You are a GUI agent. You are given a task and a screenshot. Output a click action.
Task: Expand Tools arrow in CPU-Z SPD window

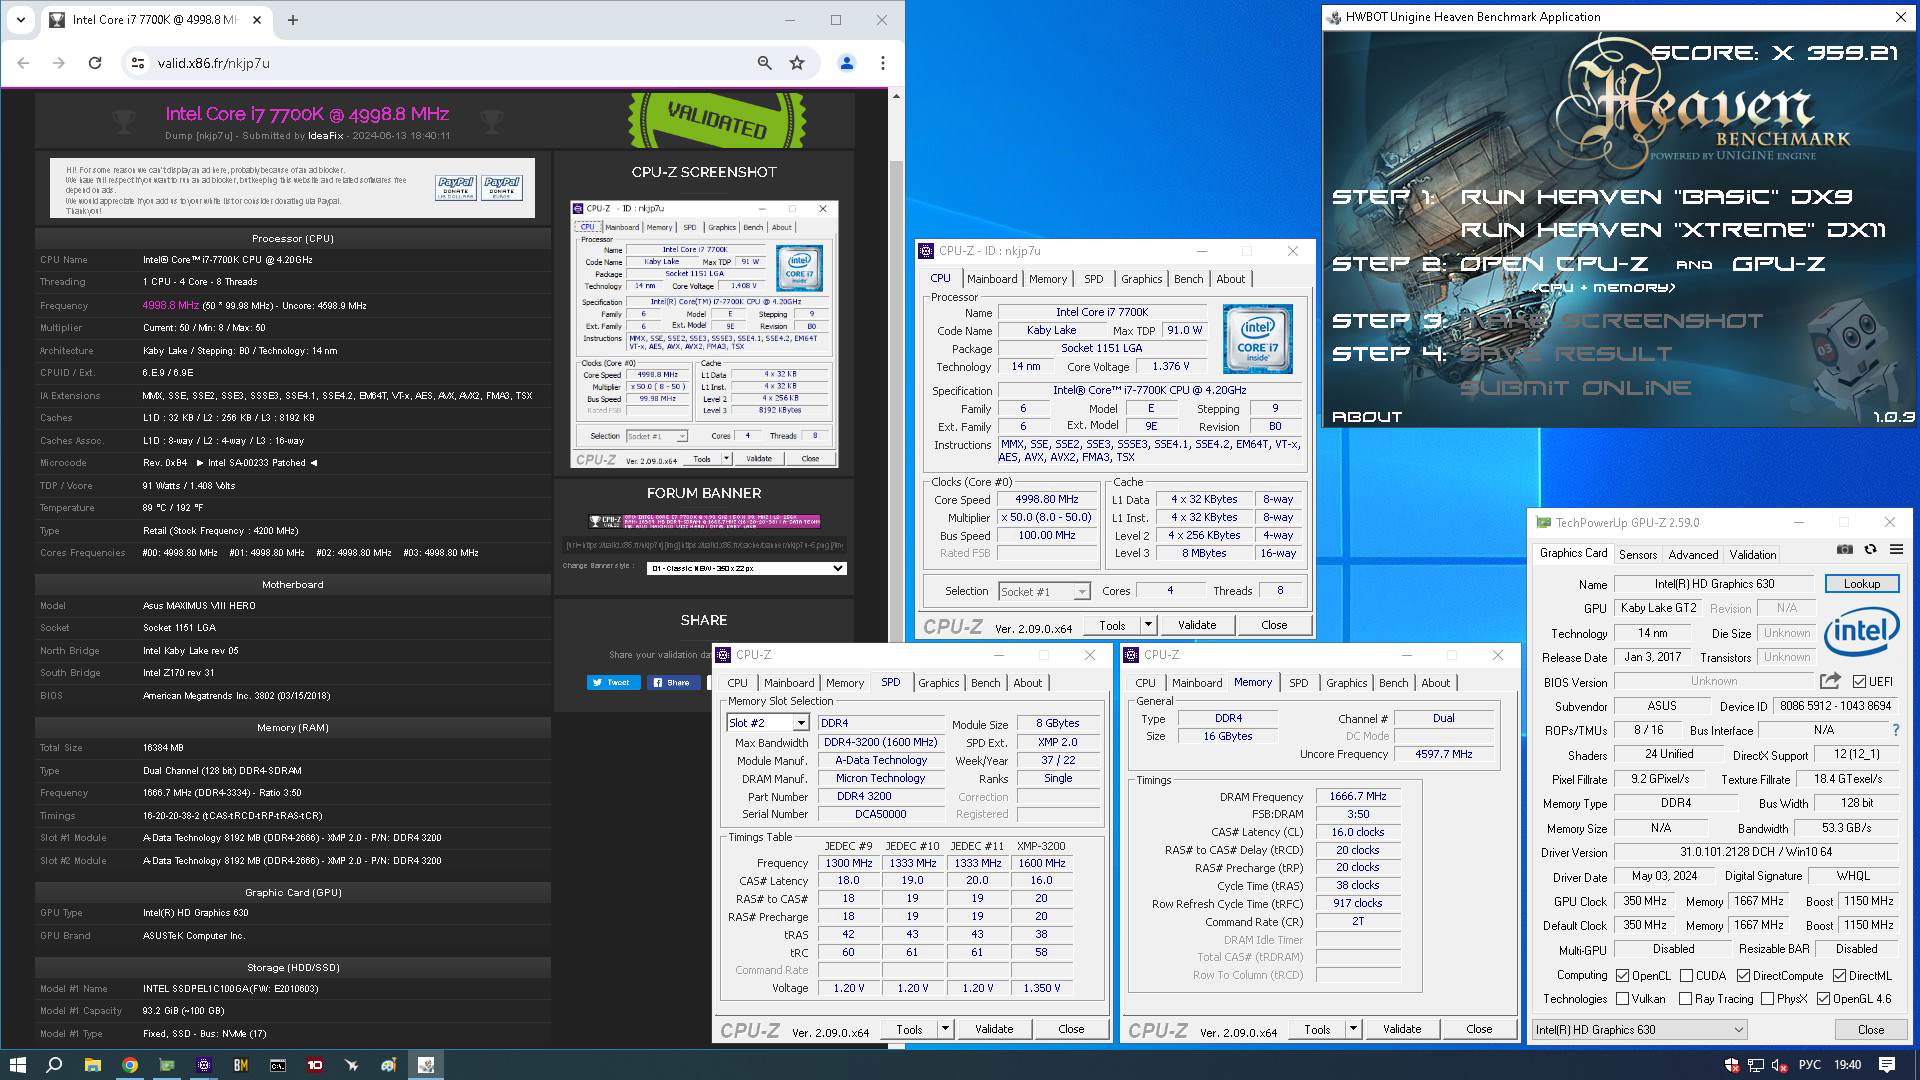(945, 1029)
